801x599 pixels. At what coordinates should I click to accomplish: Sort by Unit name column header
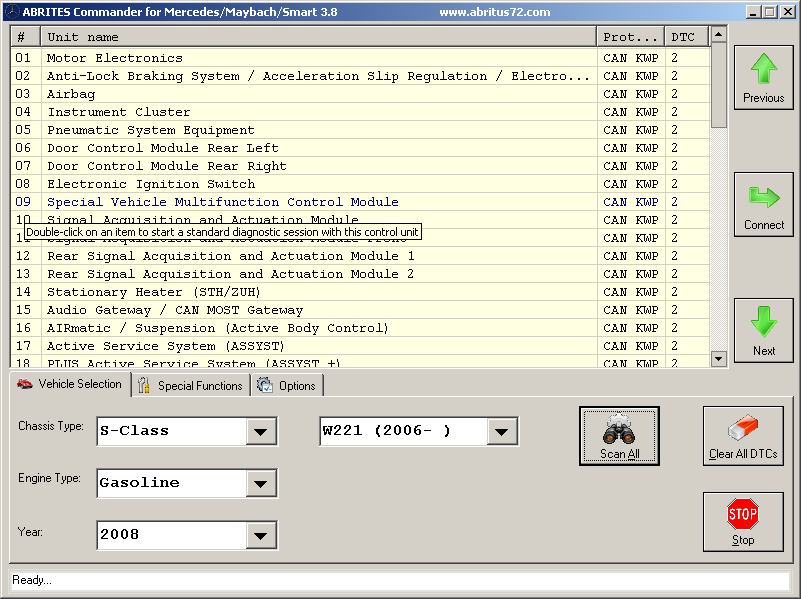[x=319, y=37]
